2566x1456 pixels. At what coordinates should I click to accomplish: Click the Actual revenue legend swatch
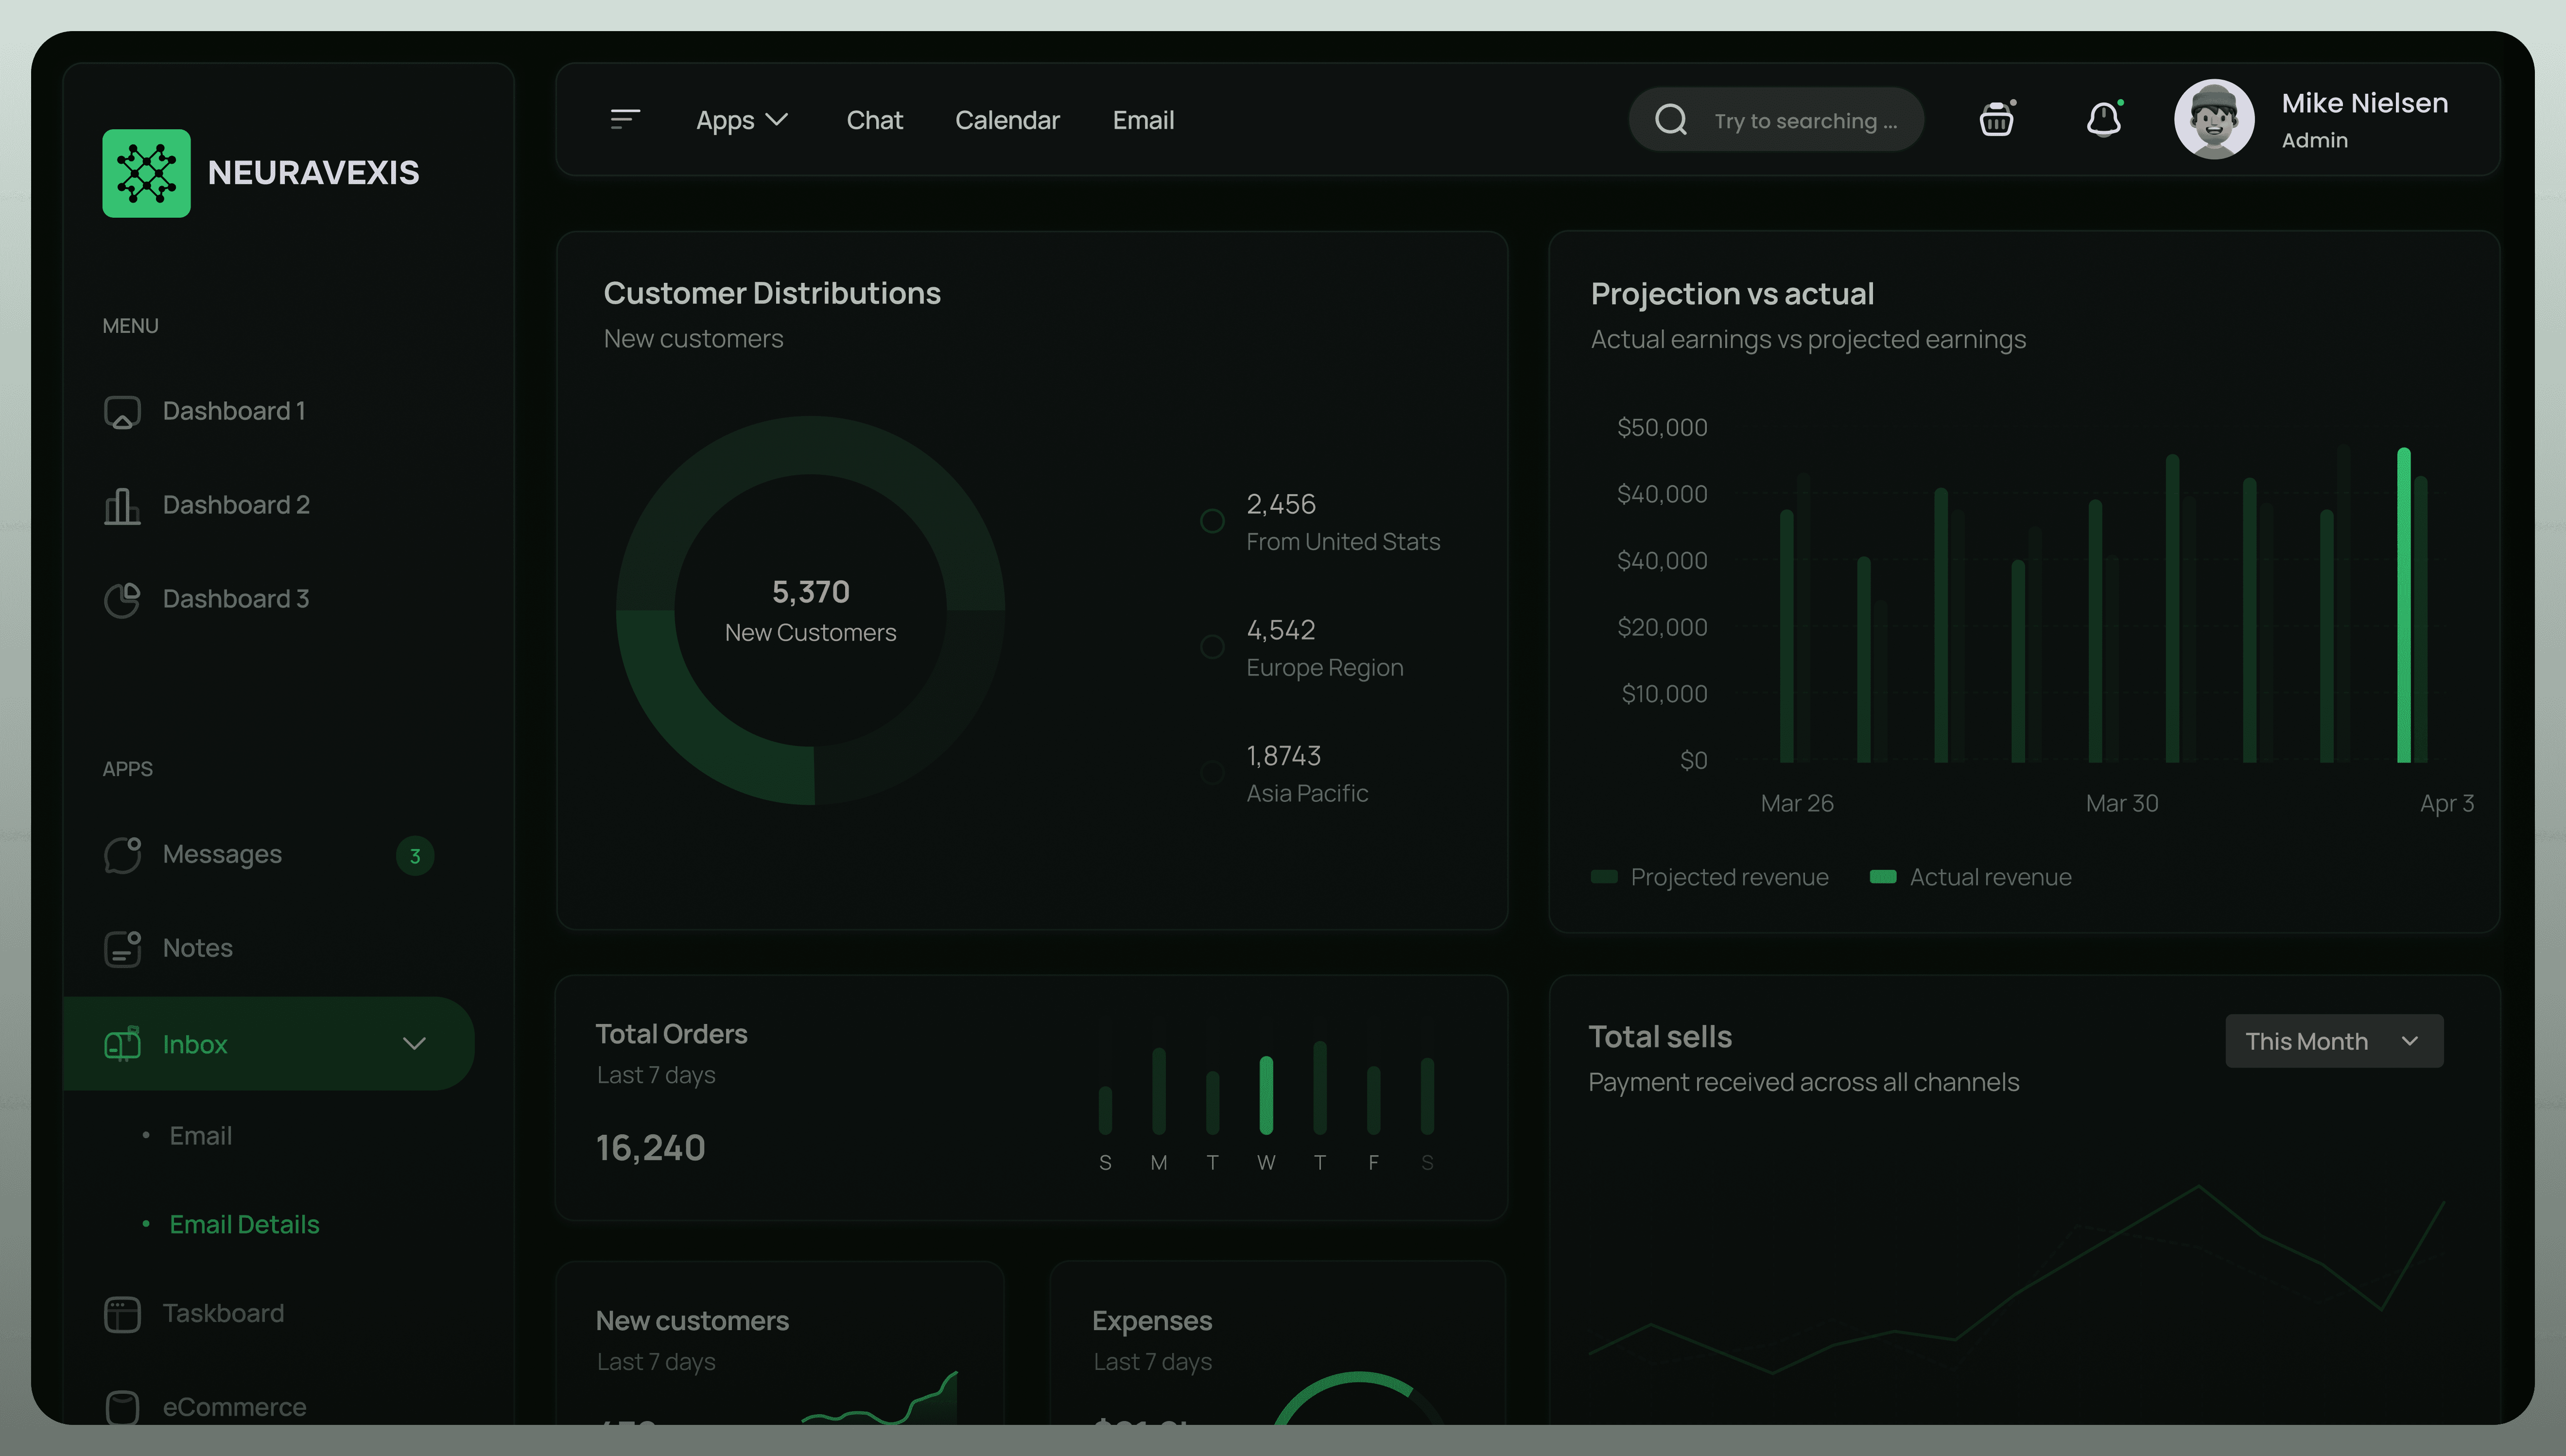tap(1883, 877)
